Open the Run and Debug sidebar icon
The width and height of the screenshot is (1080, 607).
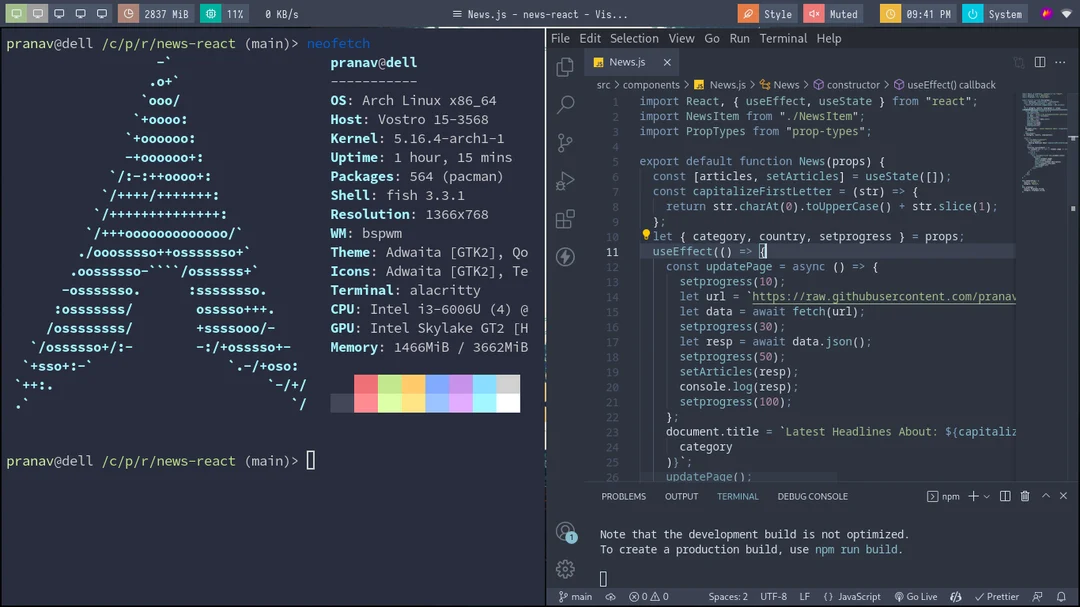point(564,180)
